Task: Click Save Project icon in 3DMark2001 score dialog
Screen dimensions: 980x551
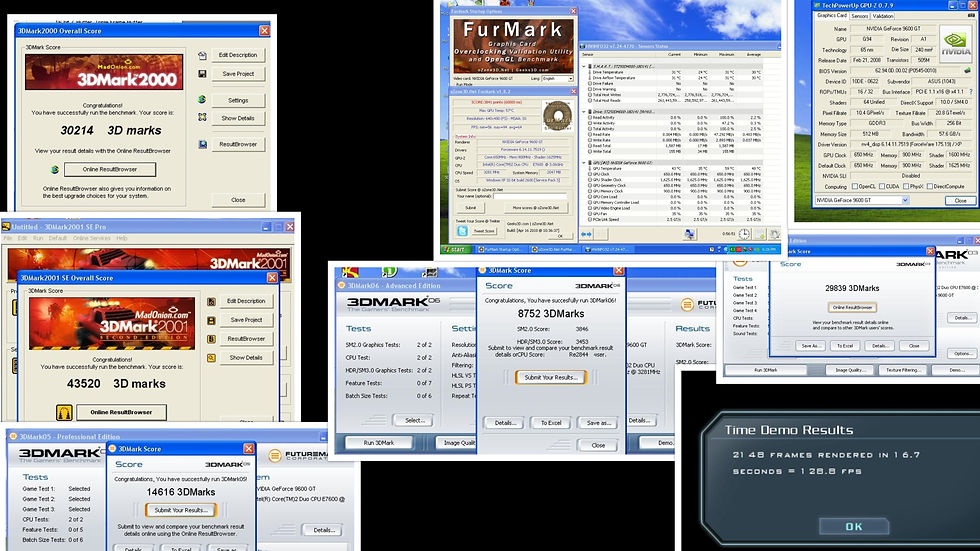Action: (211, 320)
